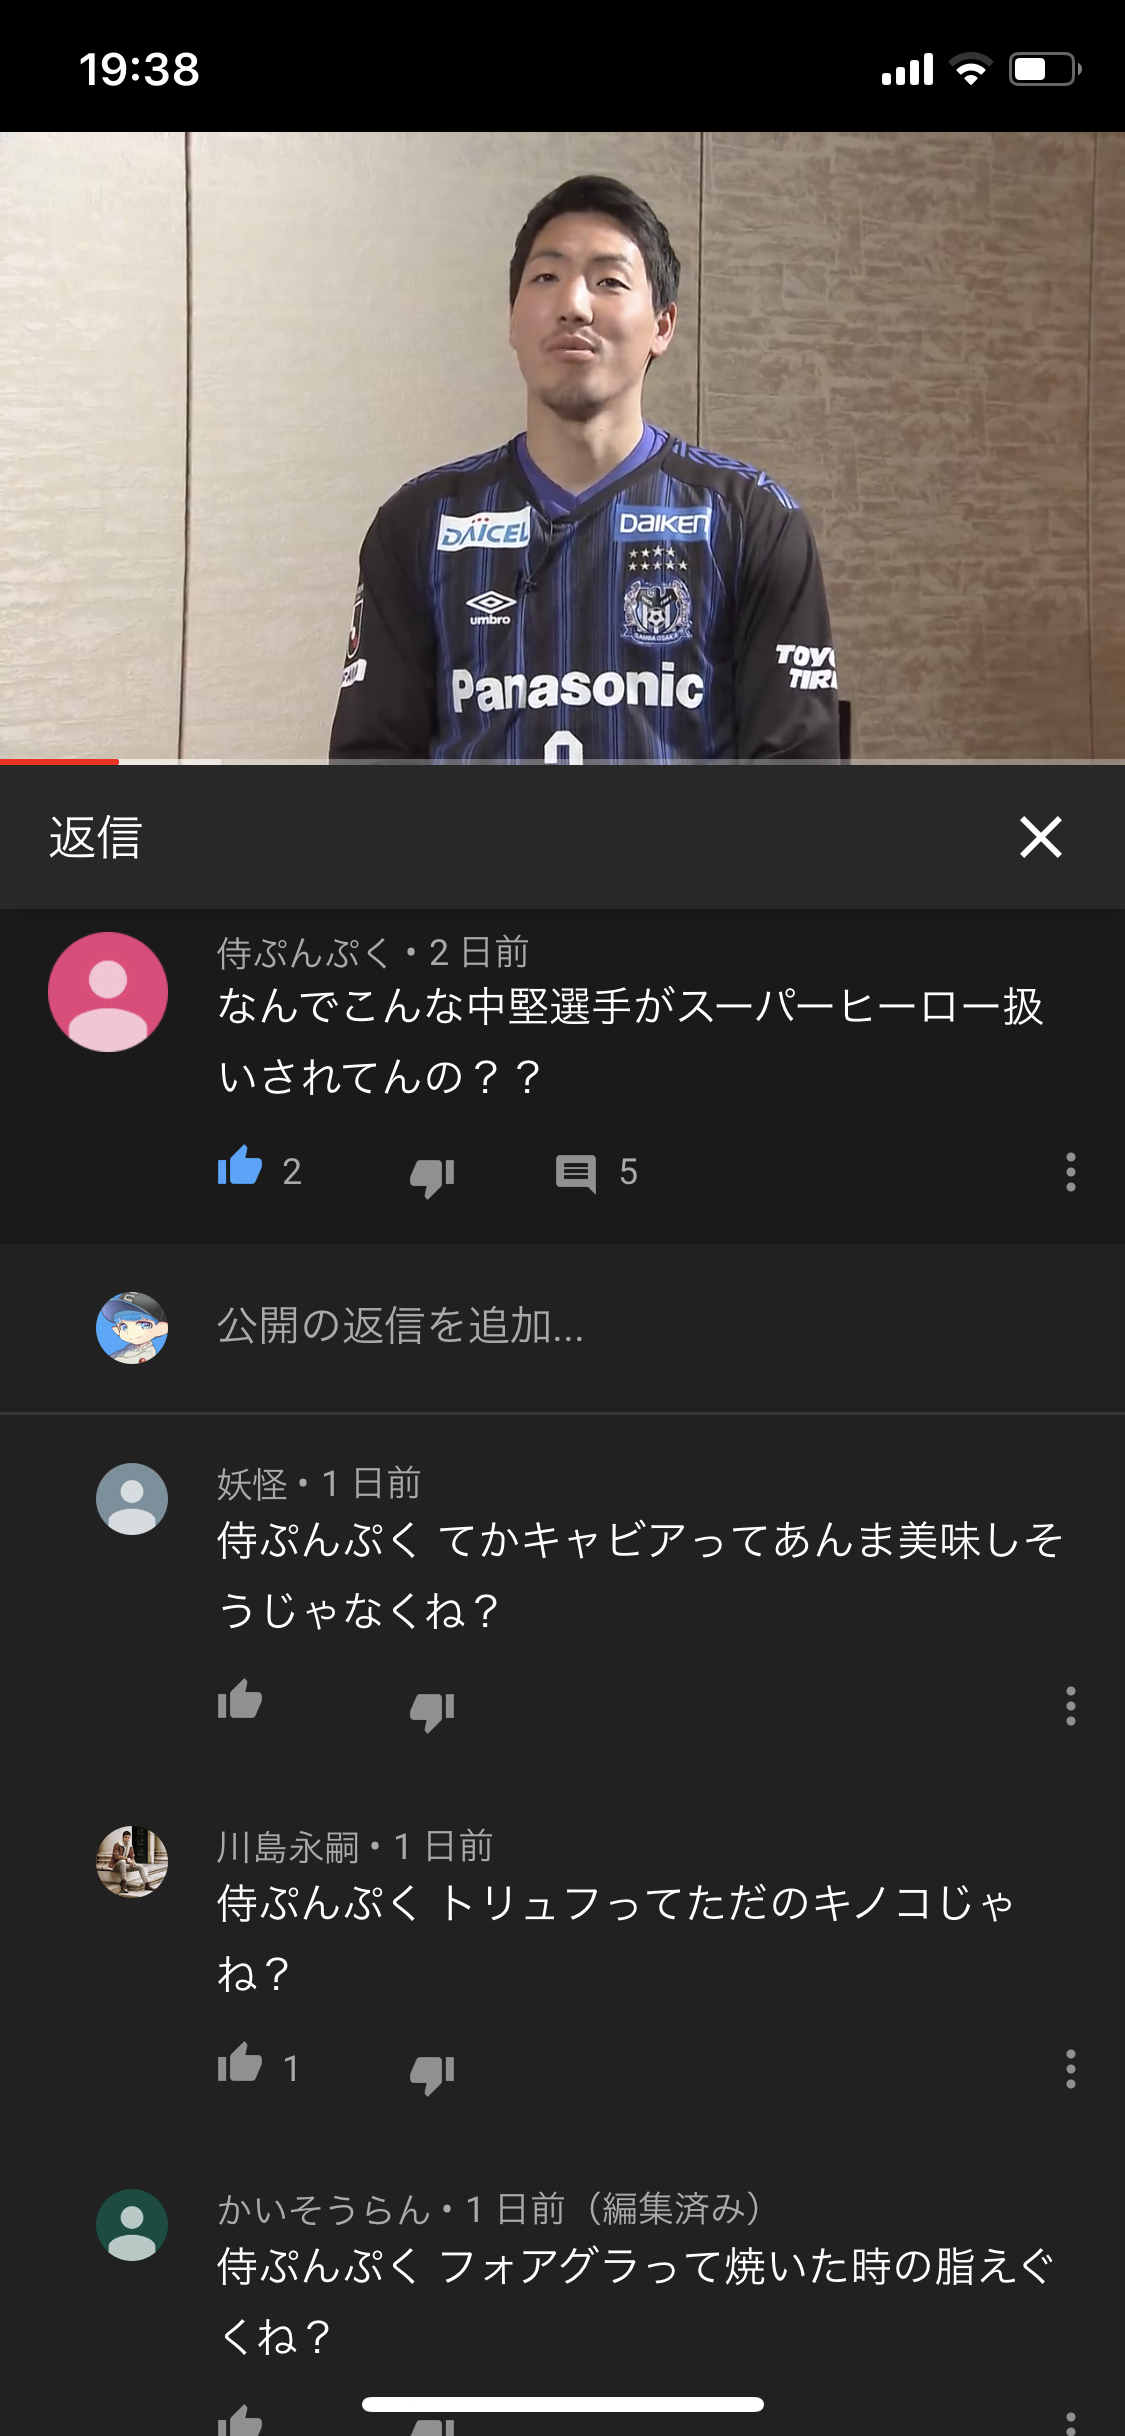Dislike the 川島永嗣 reply
The width and height of the screenshot is (1125, 2436).
point(432,2073)
